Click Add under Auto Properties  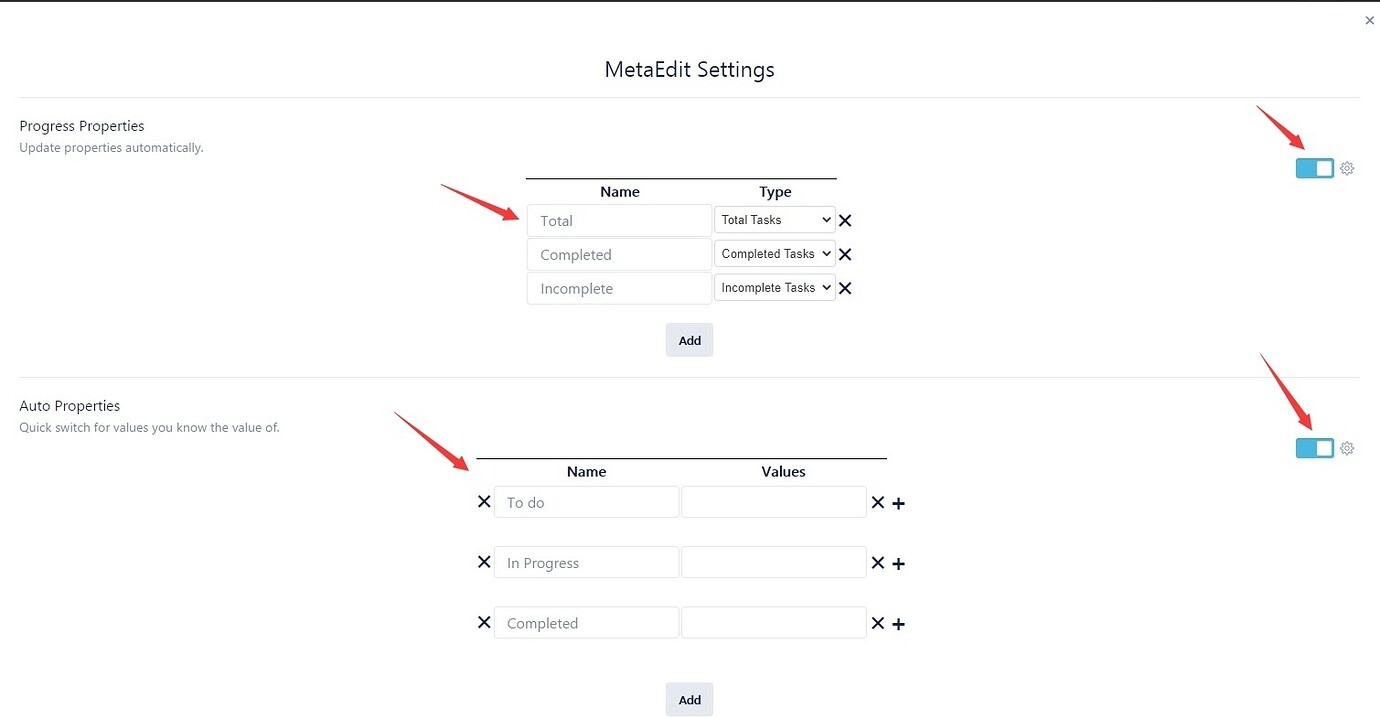[689, 700]
